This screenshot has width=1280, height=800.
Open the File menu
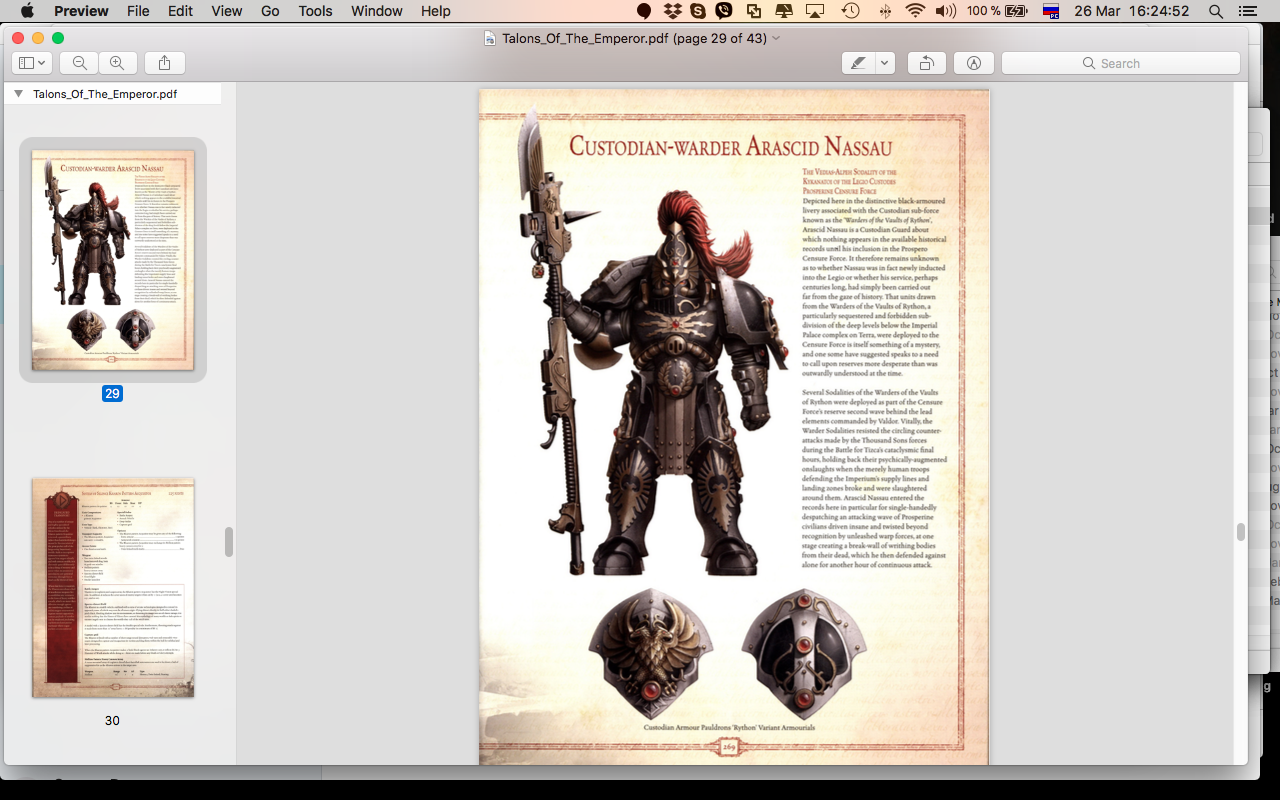138,11
